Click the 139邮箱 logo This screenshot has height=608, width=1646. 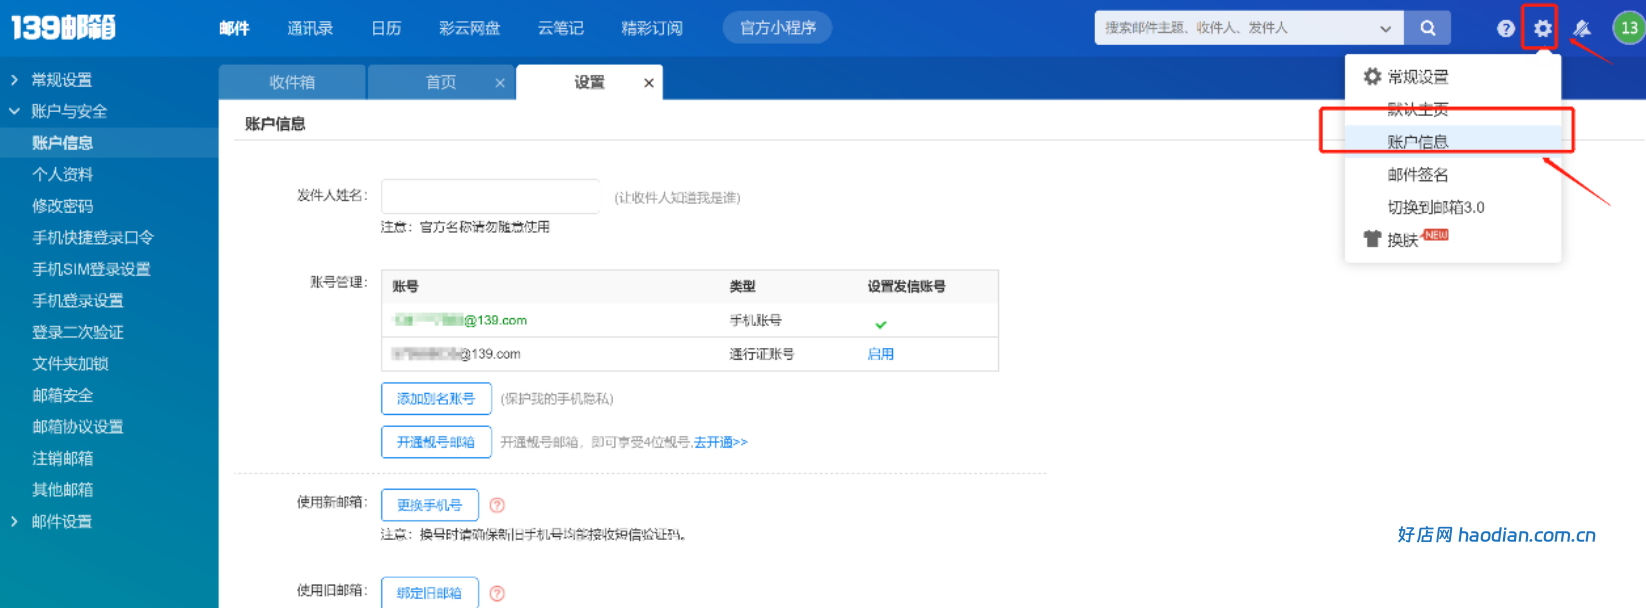[63, 27]
